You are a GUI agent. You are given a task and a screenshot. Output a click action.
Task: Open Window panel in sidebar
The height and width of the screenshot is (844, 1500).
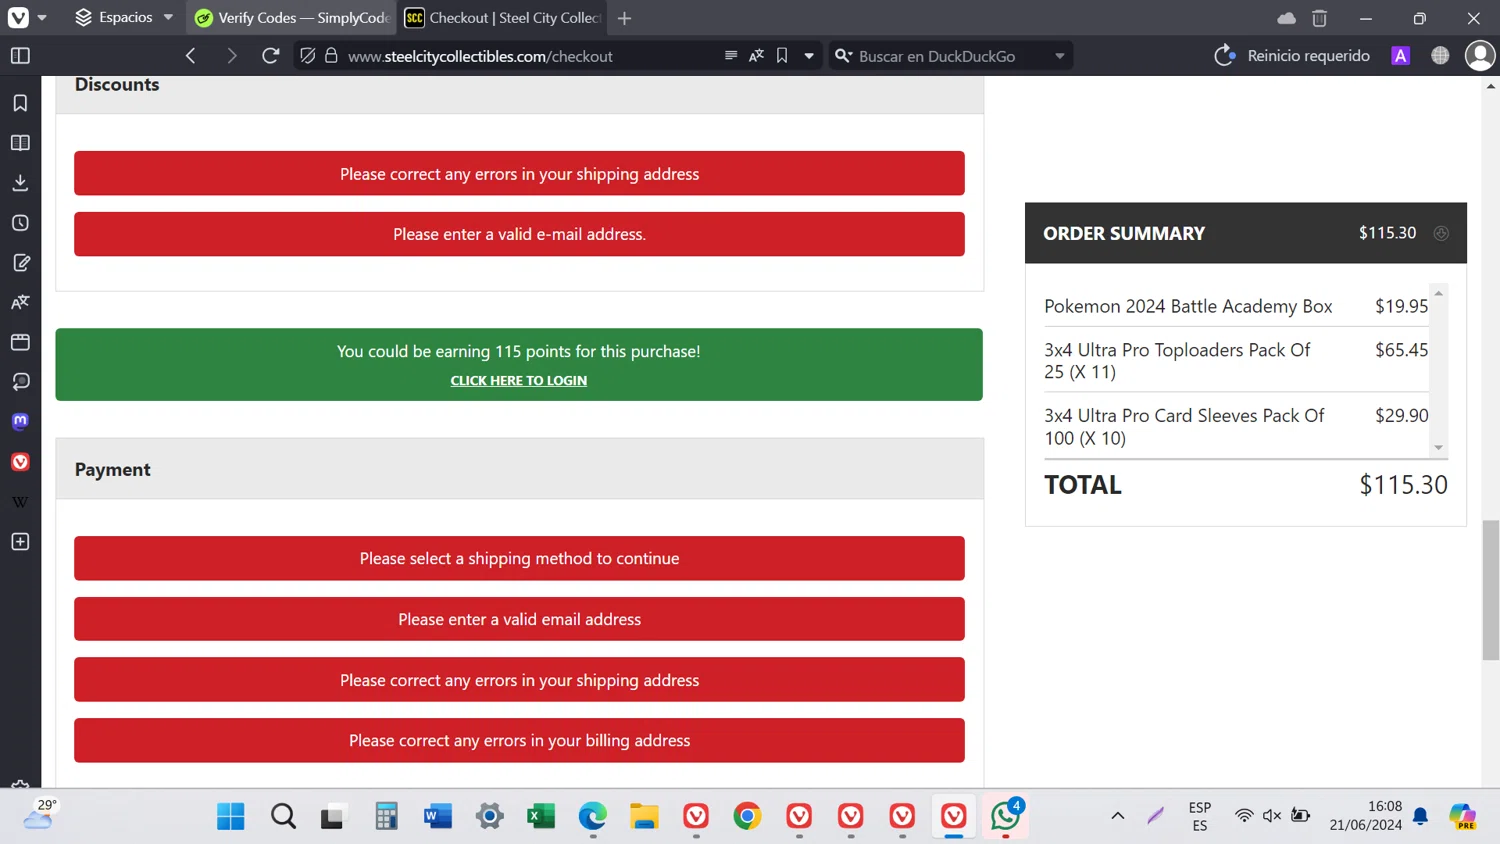pos(20,342)
